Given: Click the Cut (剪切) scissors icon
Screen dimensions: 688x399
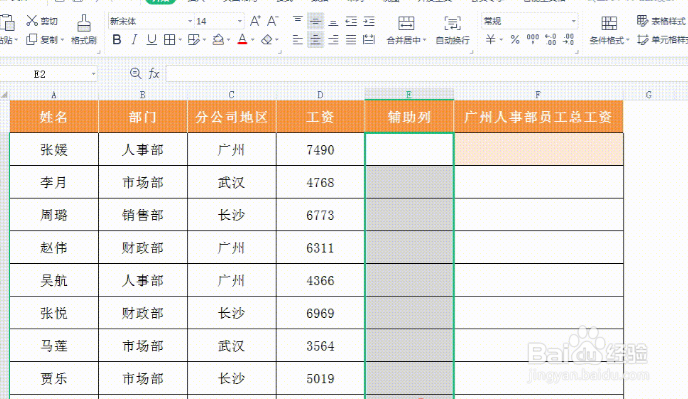Looking at the screenshot, I should (32, 21).
